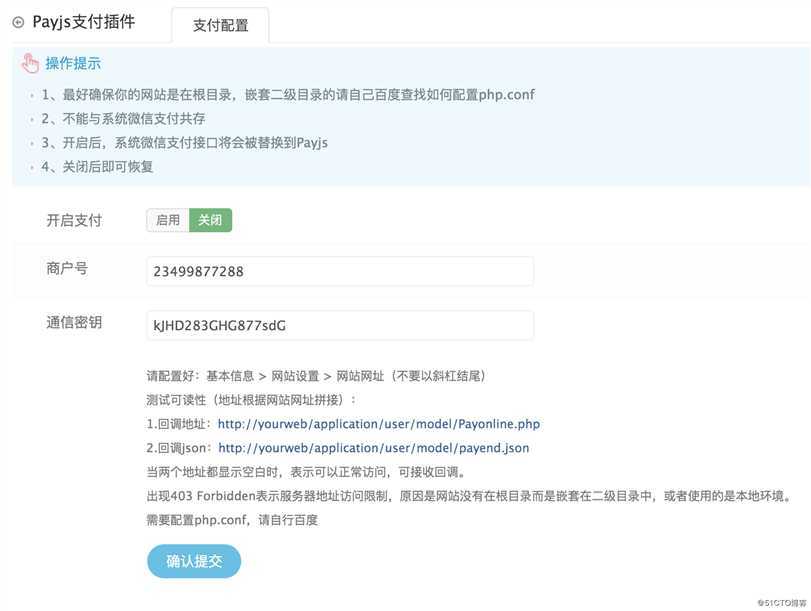
Task: Open the 支付配置 tab
Action: pyautogui.click(x=220, y=25)
